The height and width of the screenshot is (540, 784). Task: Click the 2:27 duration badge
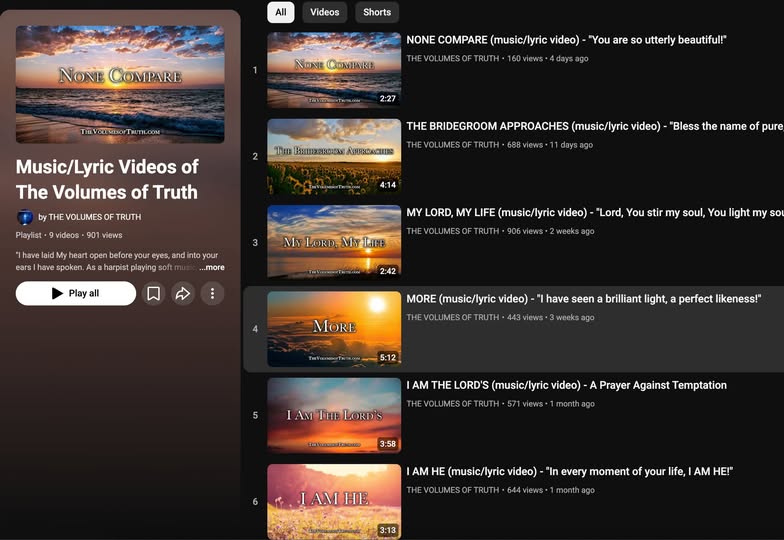click(x=388, y=98)
